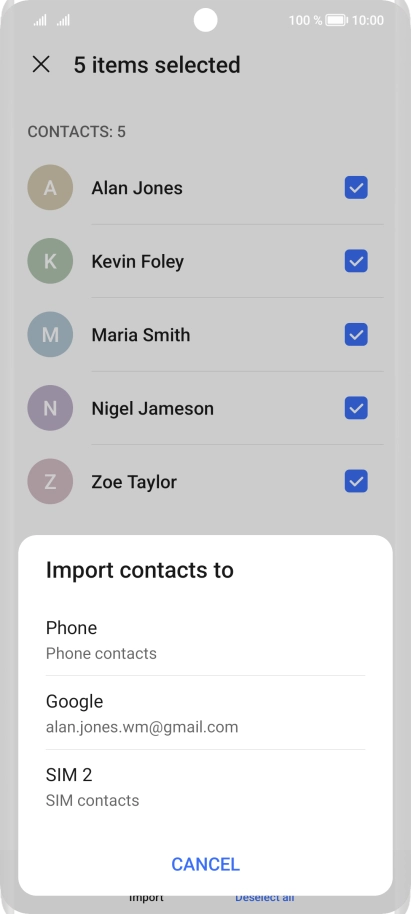This screenshot has height=914, width=411.
Task: Uncheck Alan Jones checkbox
Action: point(356,188)
